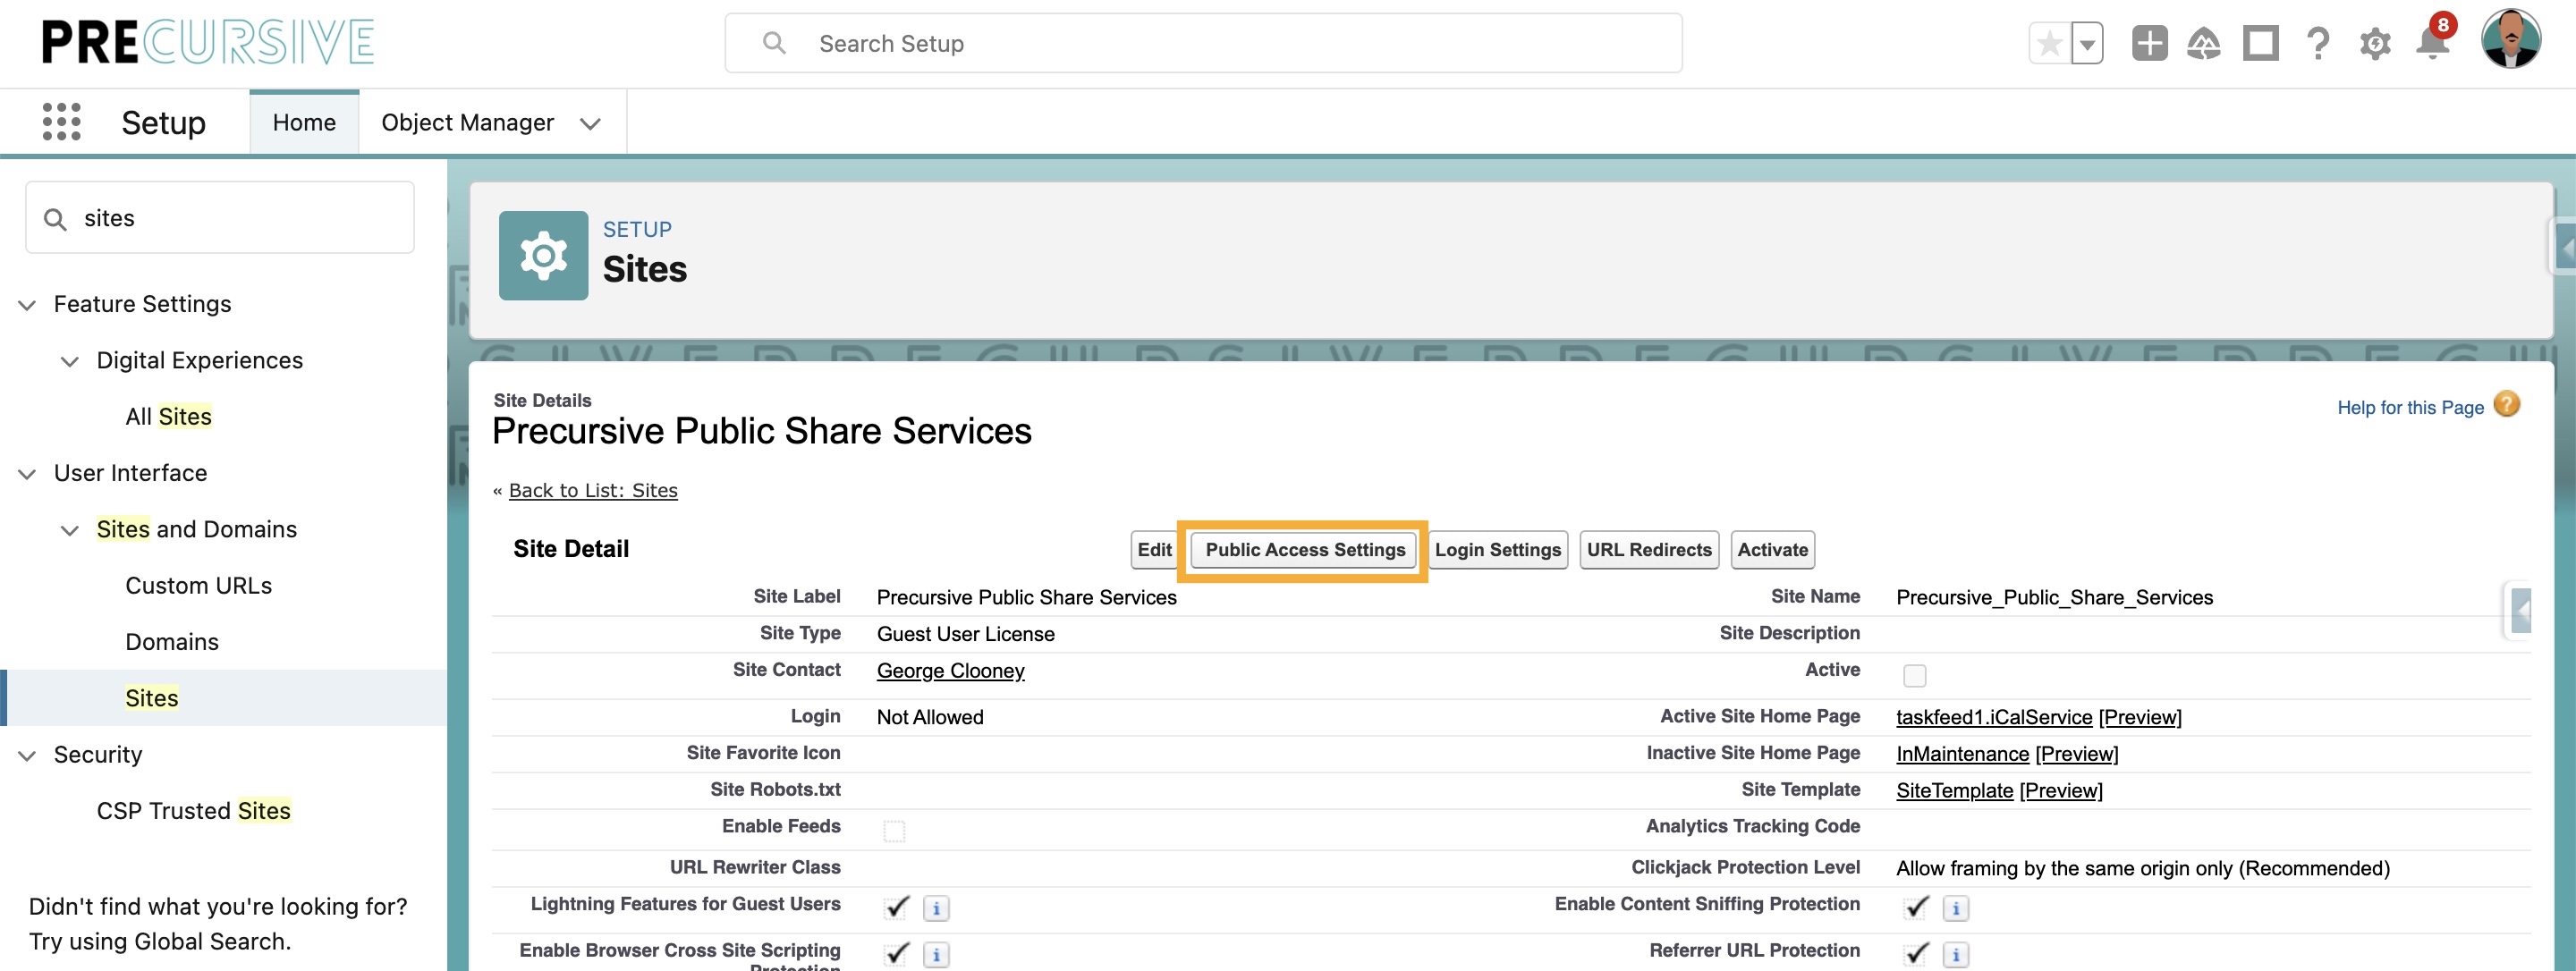The image size is (2576, 971).
Task: Open Setup via the gear icon
Action: pyautogui.click(x=2375, y=43)
